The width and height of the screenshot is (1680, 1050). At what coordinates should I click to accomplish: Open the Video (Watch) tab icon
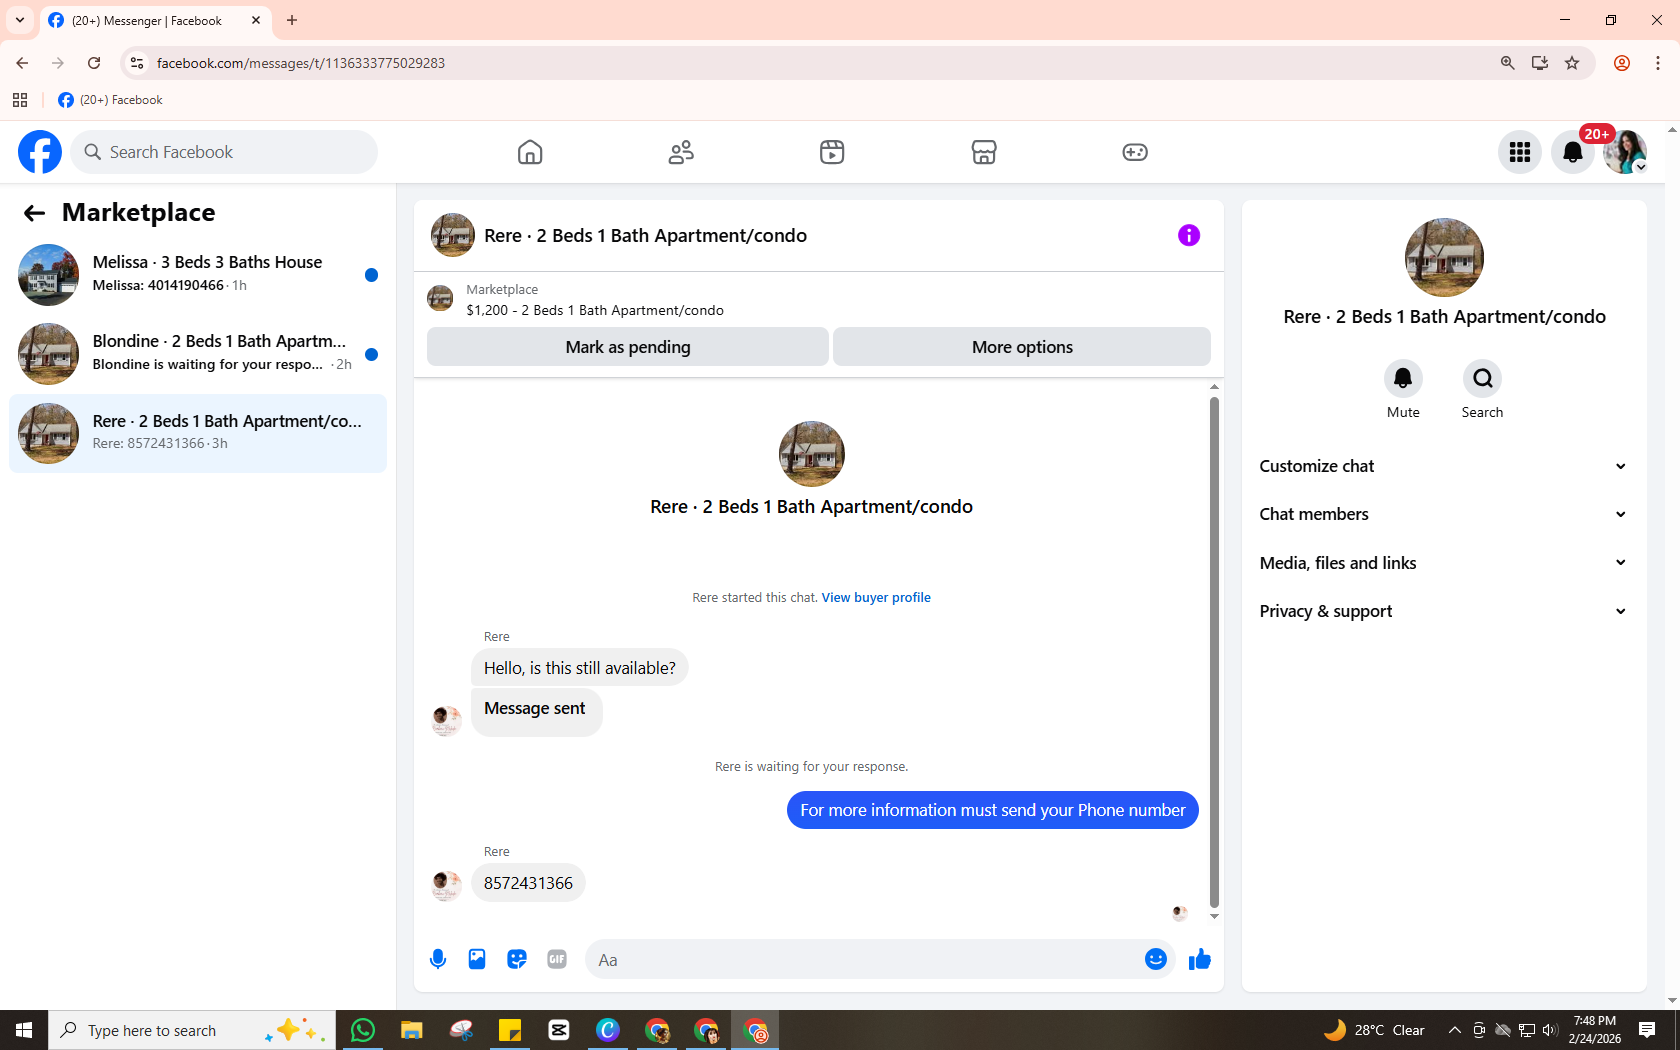(832, 152)
